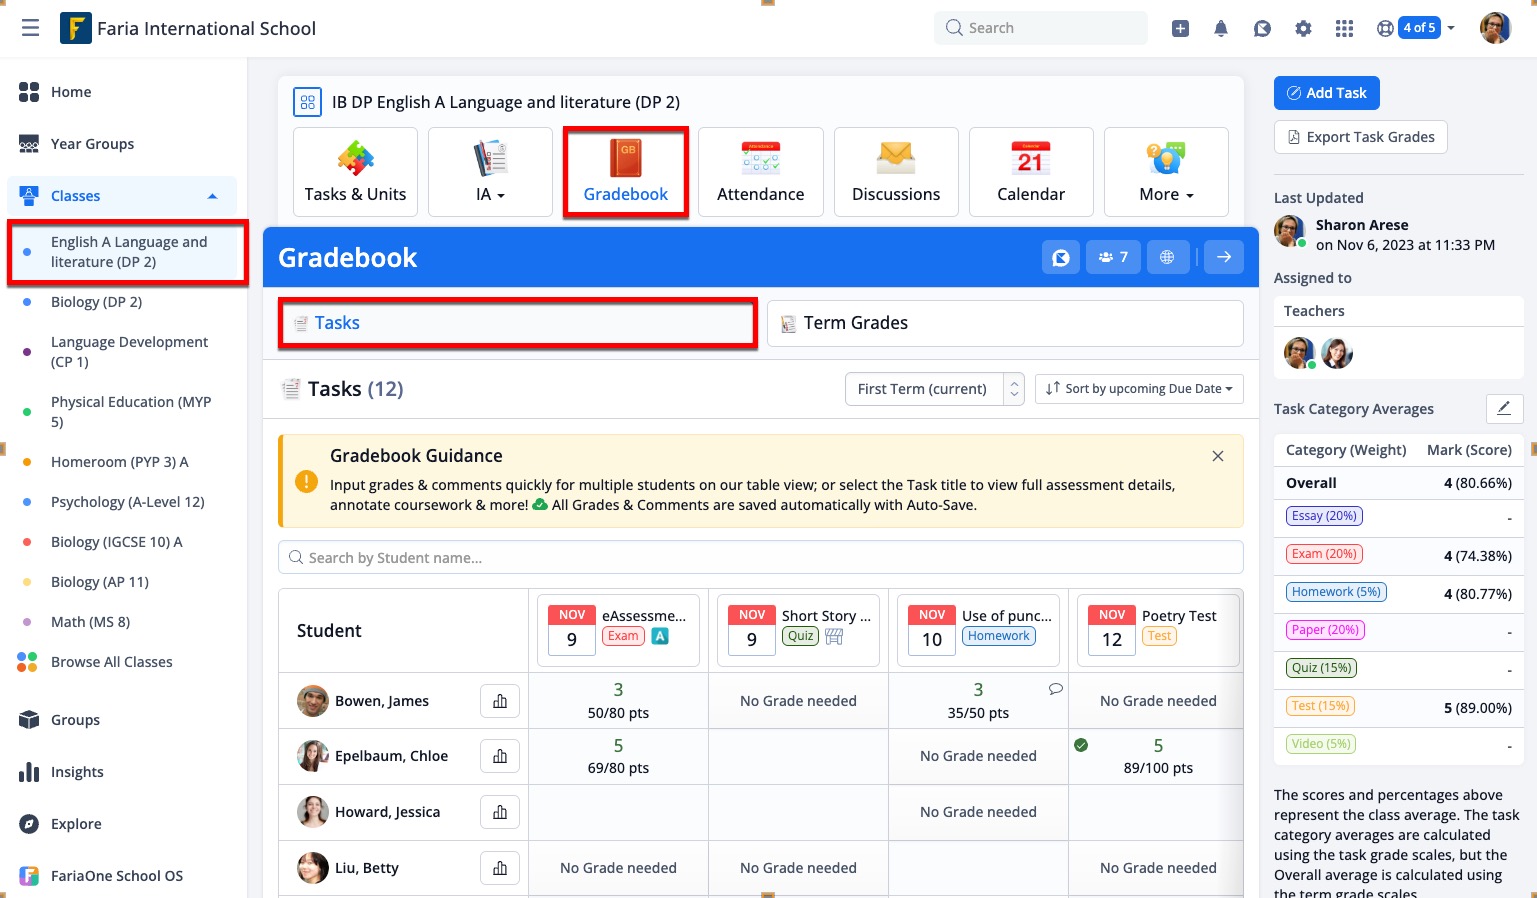Open the Attendance tab
Image resolution: width=1537 pixels, height=898 pixels.
760,172
